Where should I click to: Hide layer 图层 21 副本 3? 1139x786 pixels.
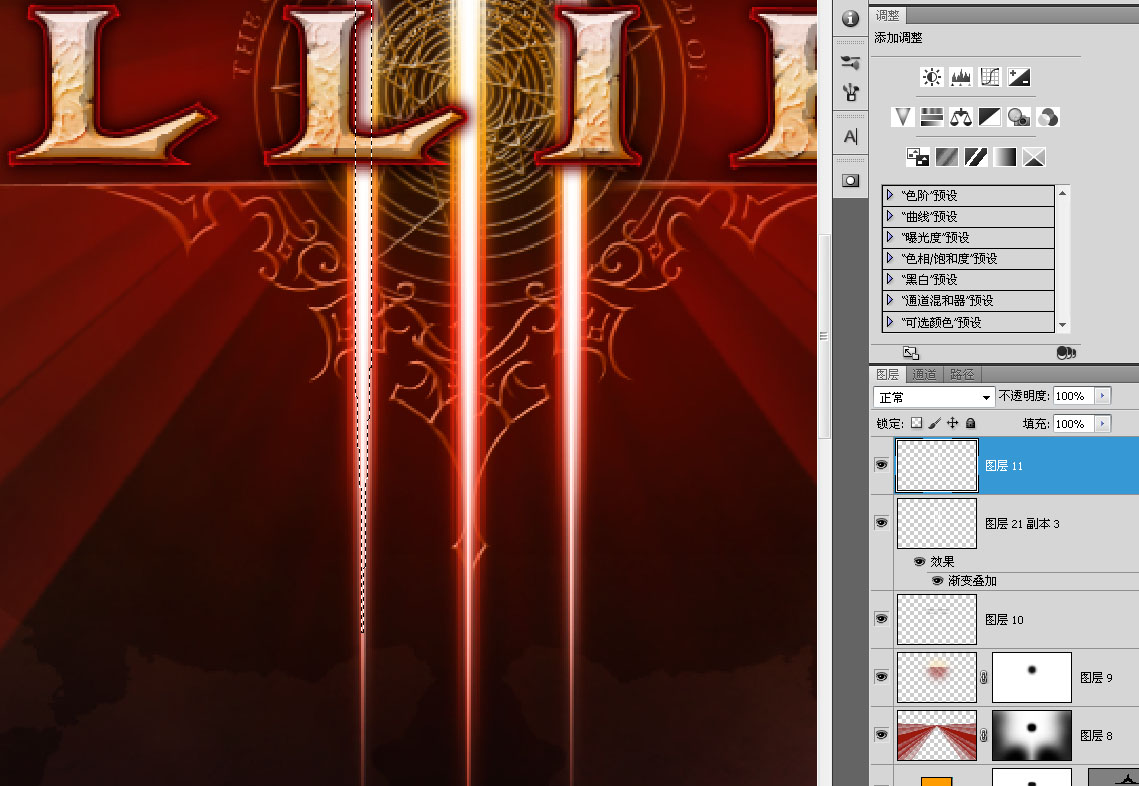pyautogui.click(x=882, y=523)
